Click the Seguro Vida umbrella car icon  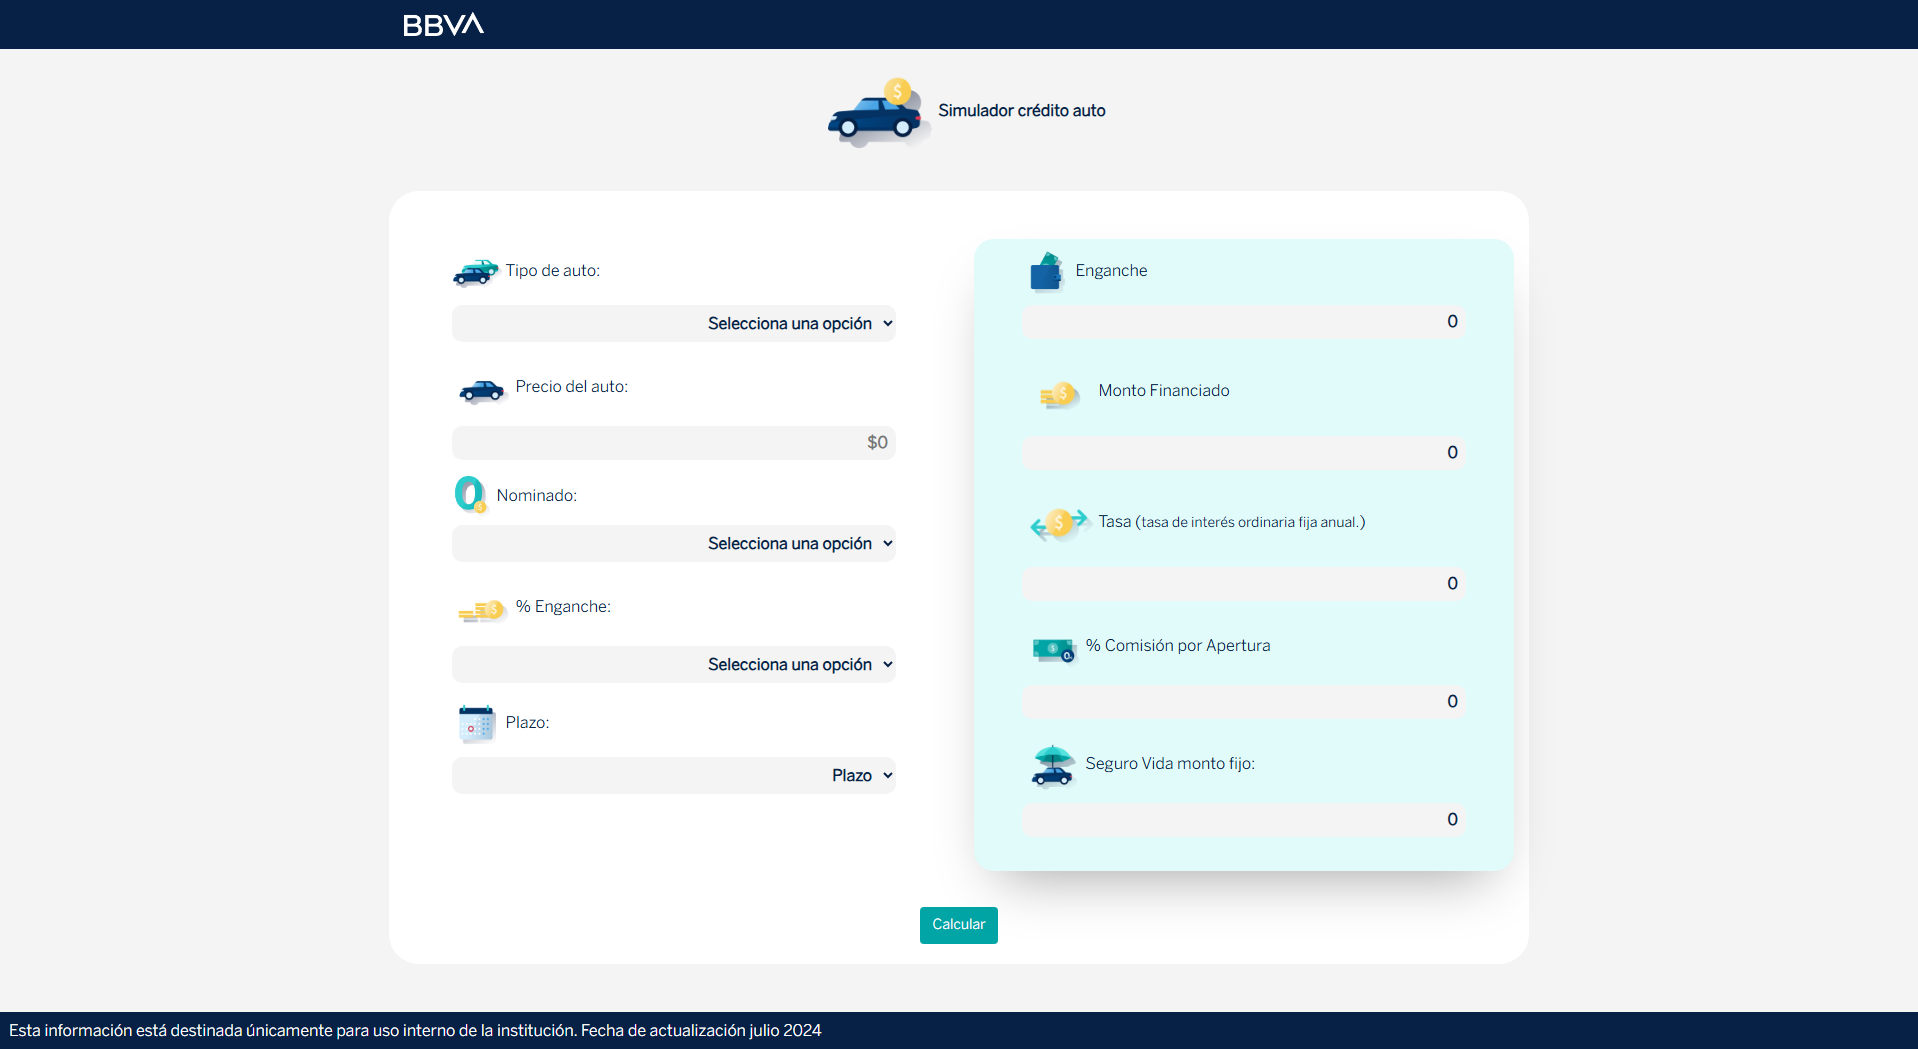(x=1052, y=766)
